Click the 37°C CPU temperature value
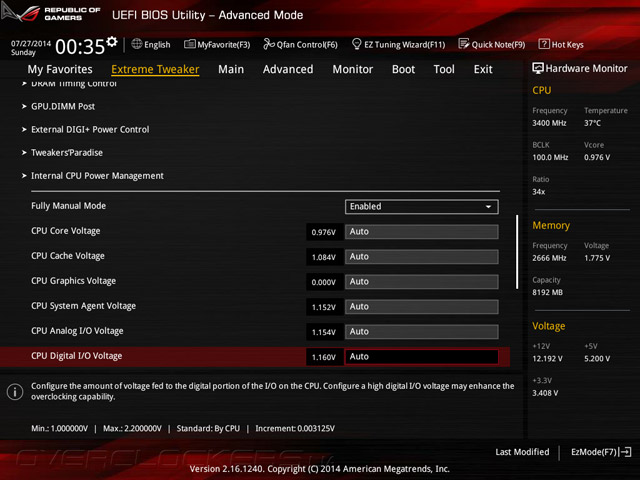This screenshot has width=640, height=480. point(592,123)
